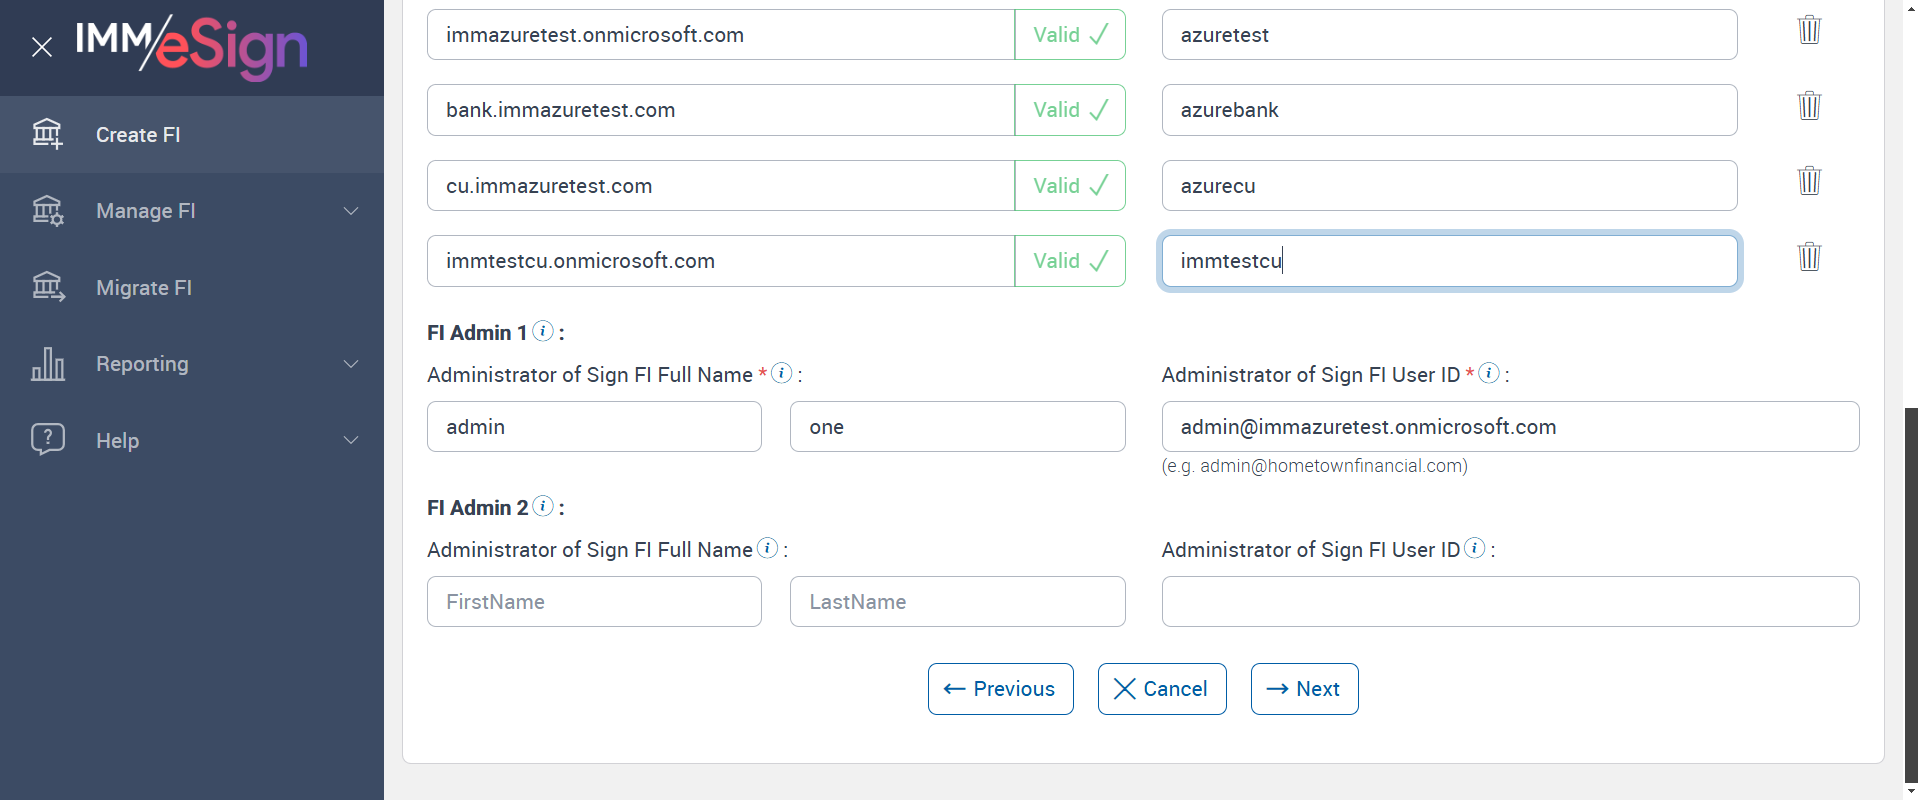
Task: Expand the Reporting submenu chevron
Action: click(351, 364)
